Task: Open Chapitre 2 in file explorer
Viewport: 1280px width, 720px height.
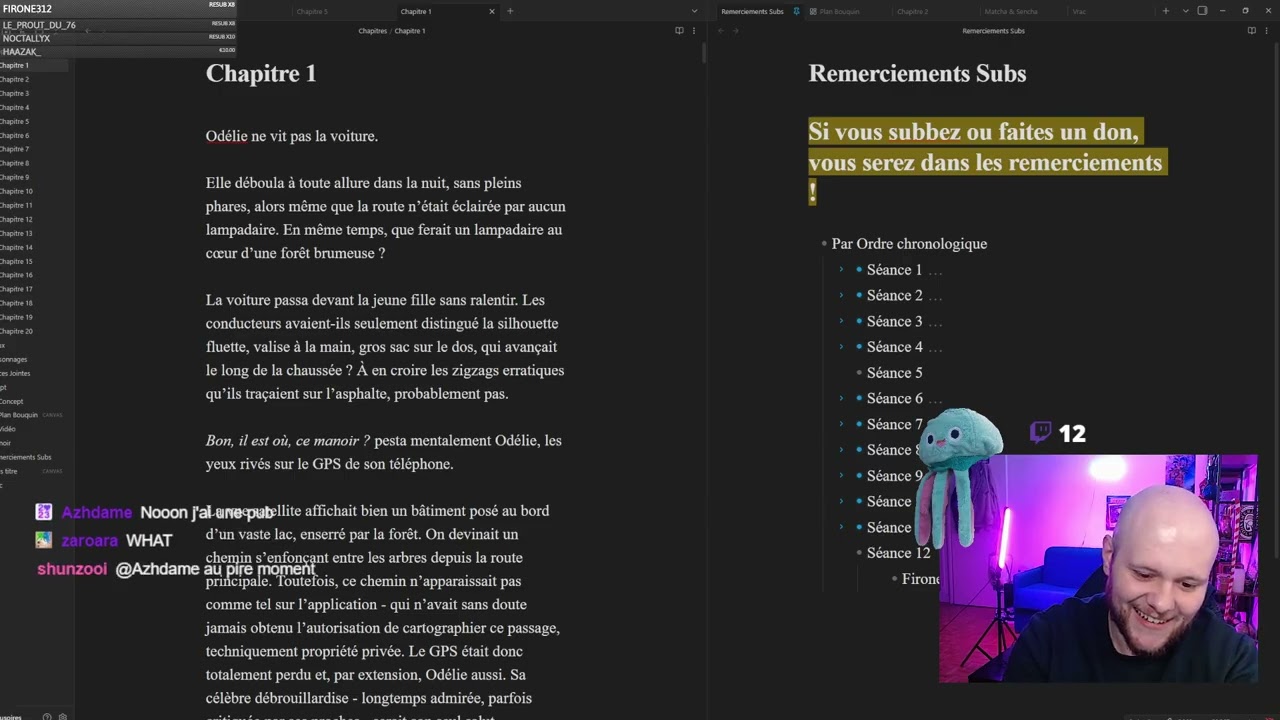Action: tap(14, 79)
